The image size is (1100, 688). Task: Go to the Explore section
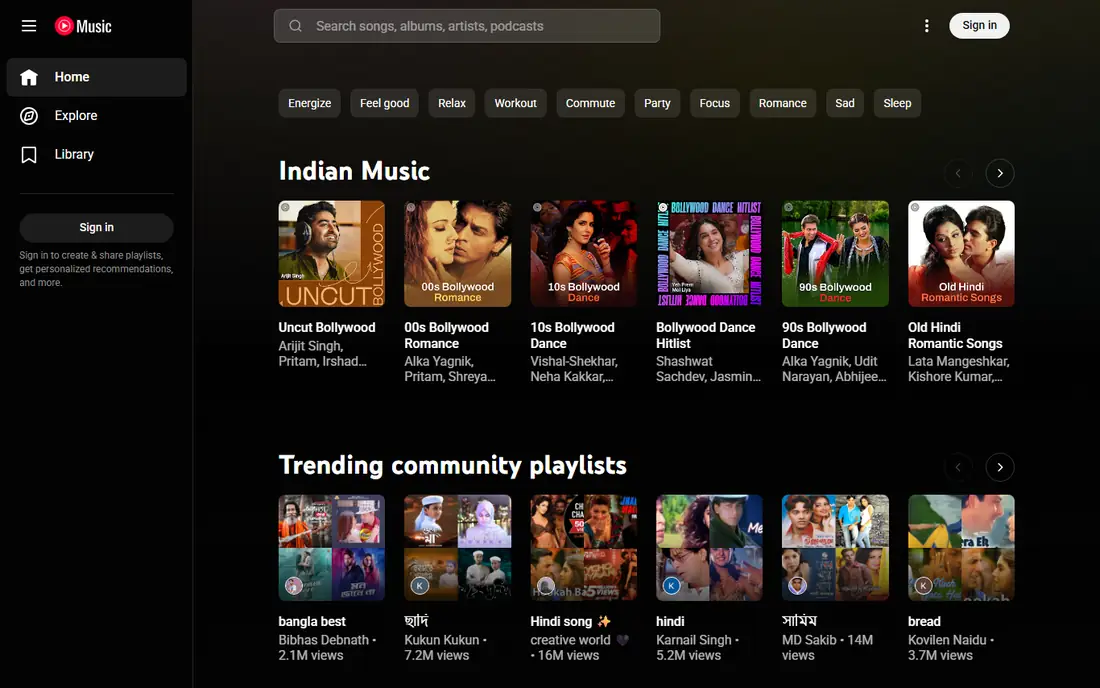97,116
